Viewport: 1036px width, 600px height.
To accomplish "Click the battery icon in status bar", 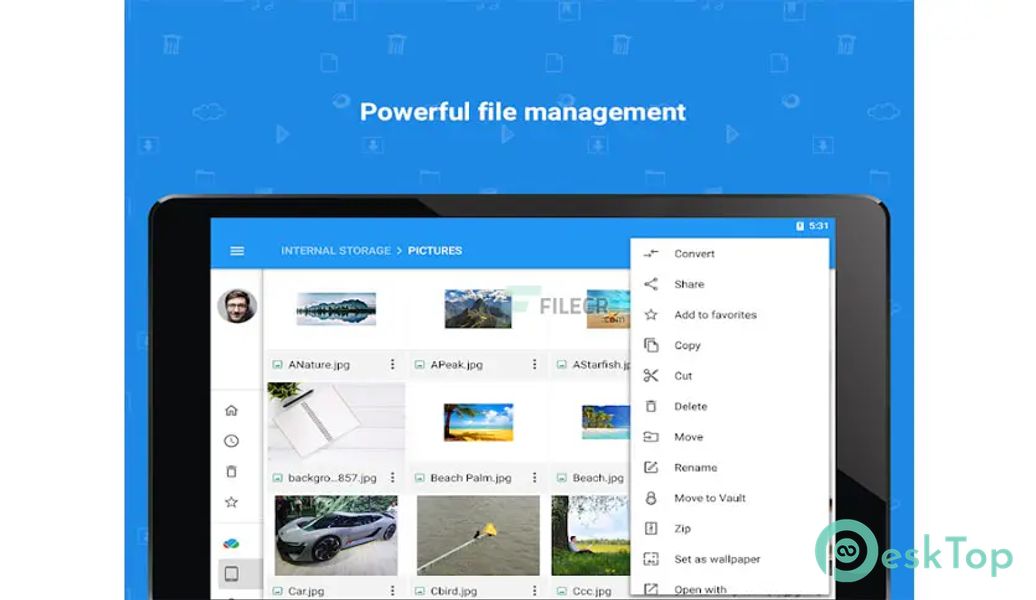I will pyautogui.click(x=800, y=226).
